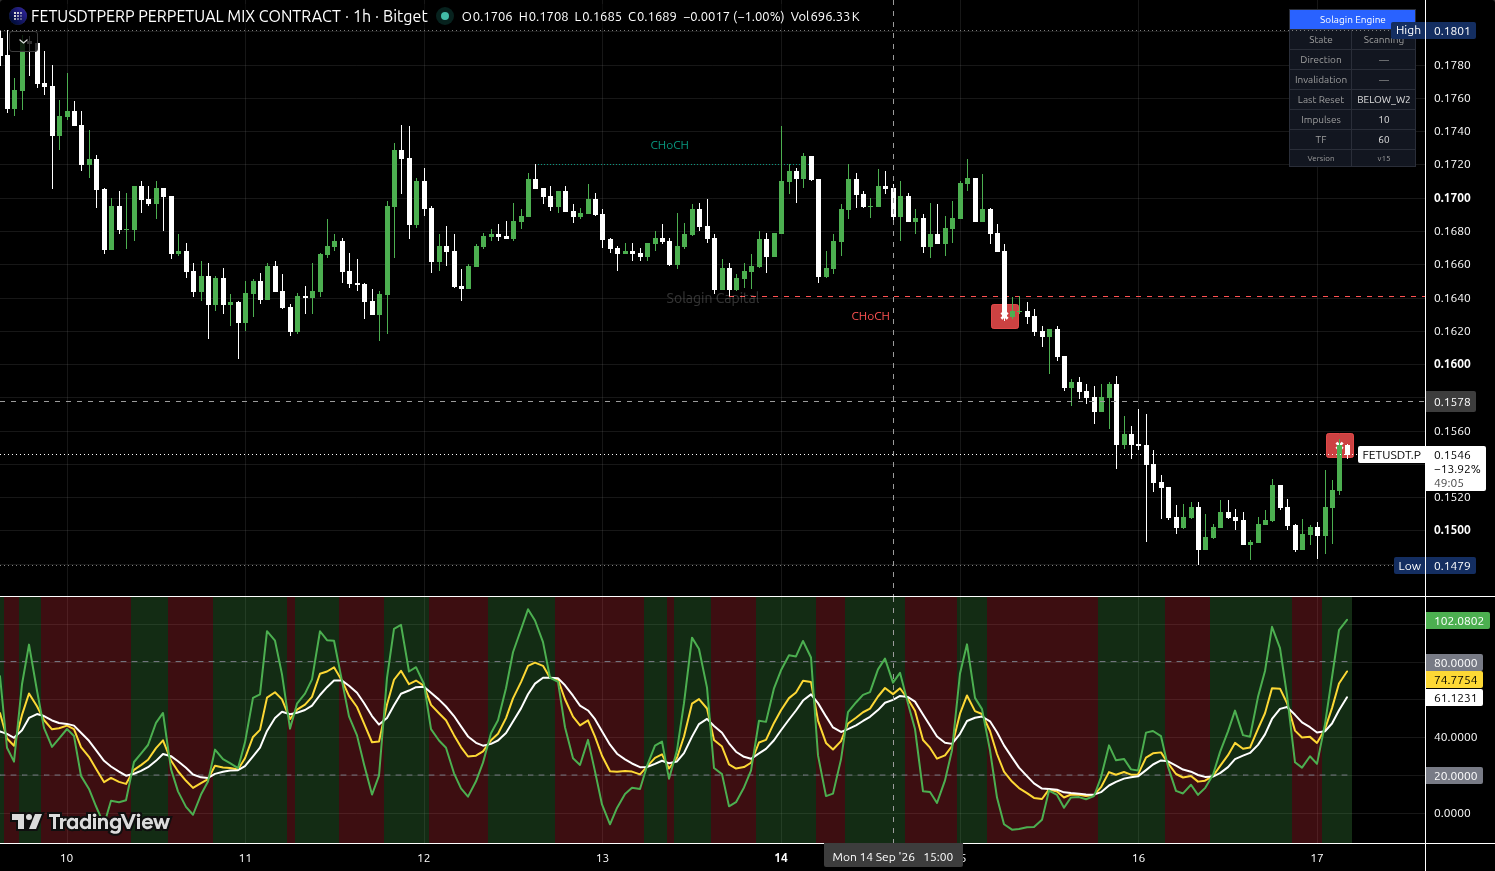Click the Version label cell
Viewport: 1495px width, 871px height.
tap(1320, 158)
